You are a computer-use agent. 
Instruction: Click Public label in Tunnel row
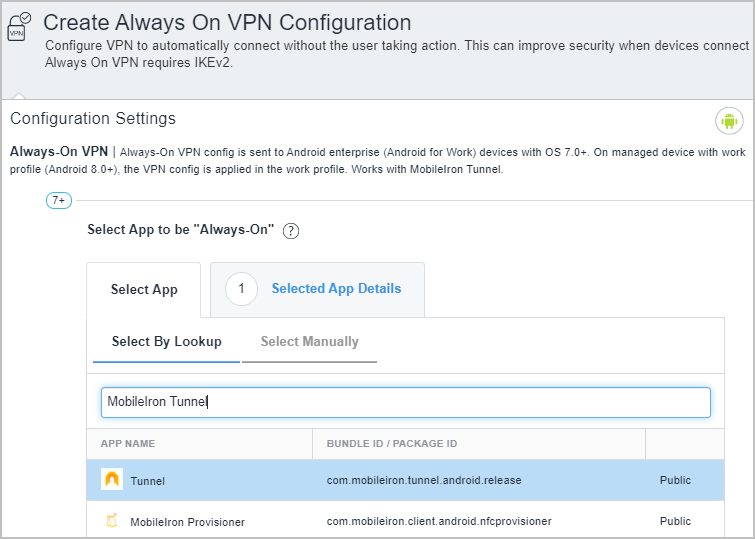pyautogui.click(x=675, y=480)
